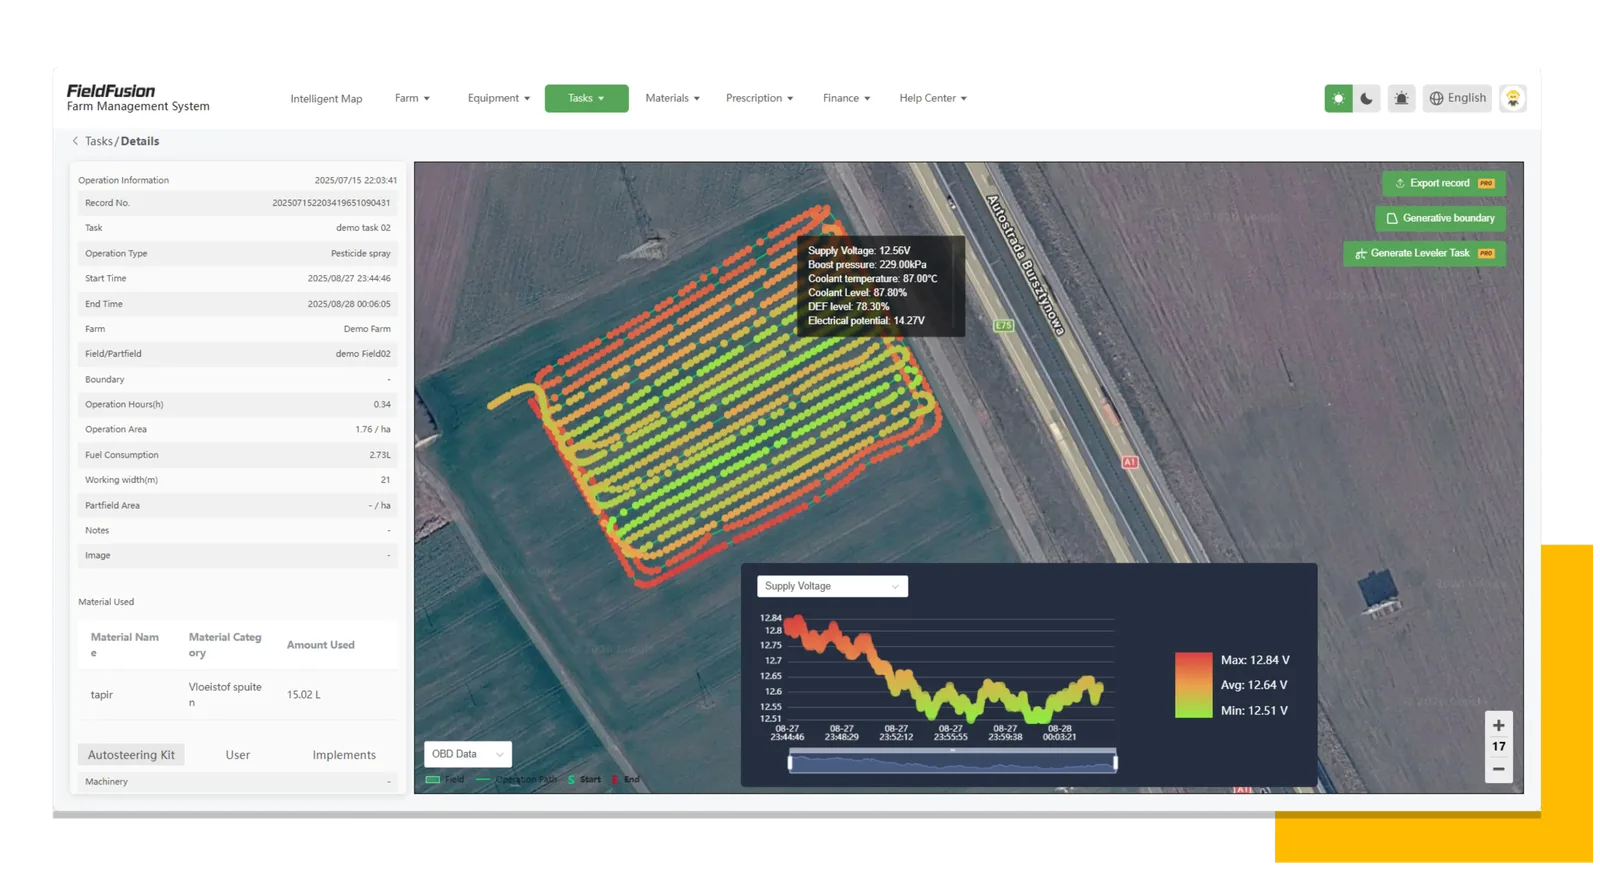Go back using Tasks breadcrumb arrow
This screenshot has width=1600, height=881.
pyautogui.click(x=75, y=141)
